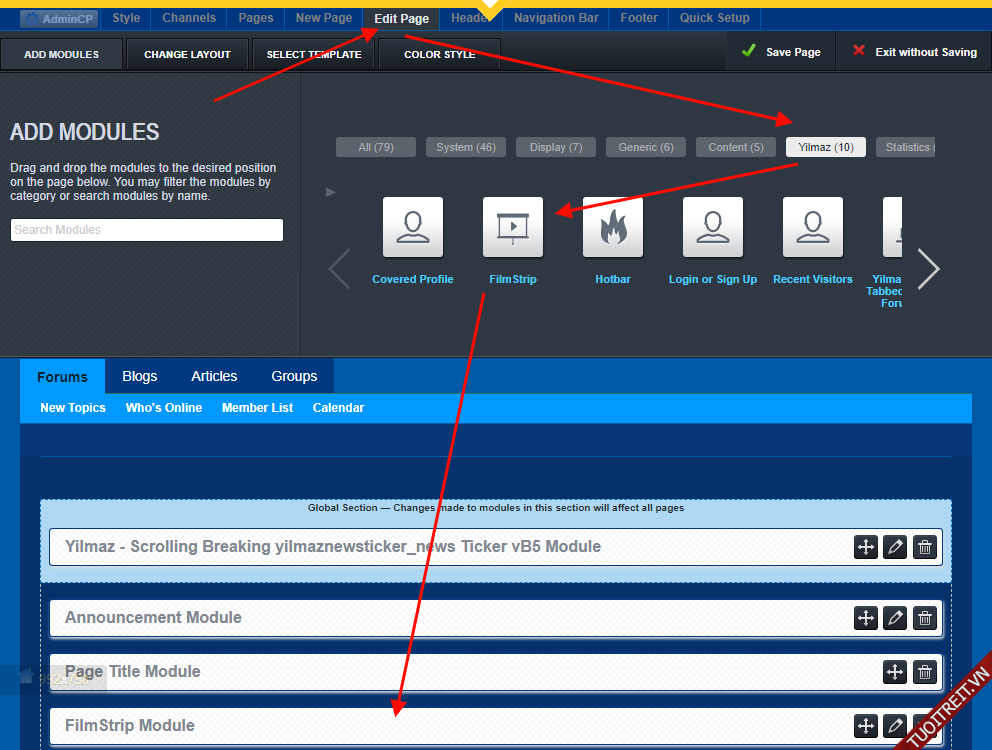Pick the Recent Visitors module icon

(812, 227)
